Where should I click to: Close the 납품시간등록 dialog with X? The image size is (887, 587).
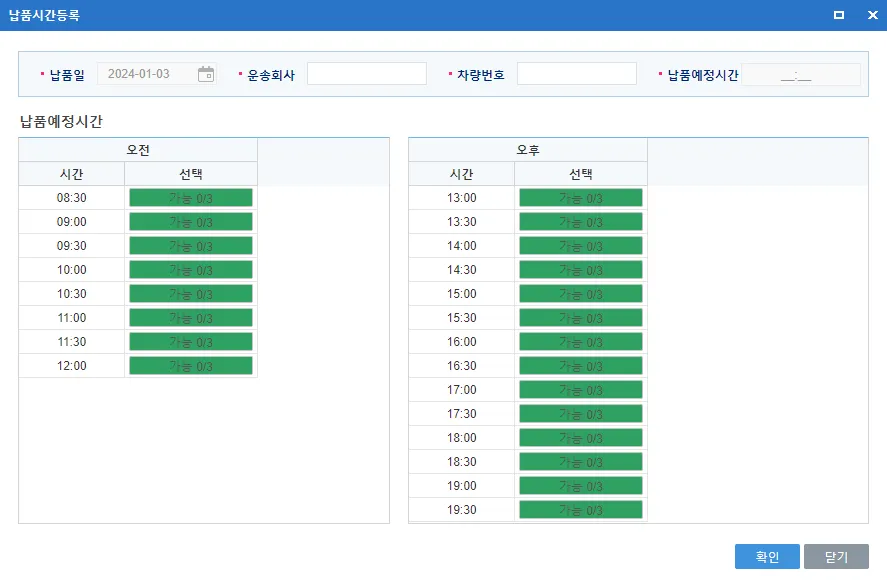[x=872, y=15]
